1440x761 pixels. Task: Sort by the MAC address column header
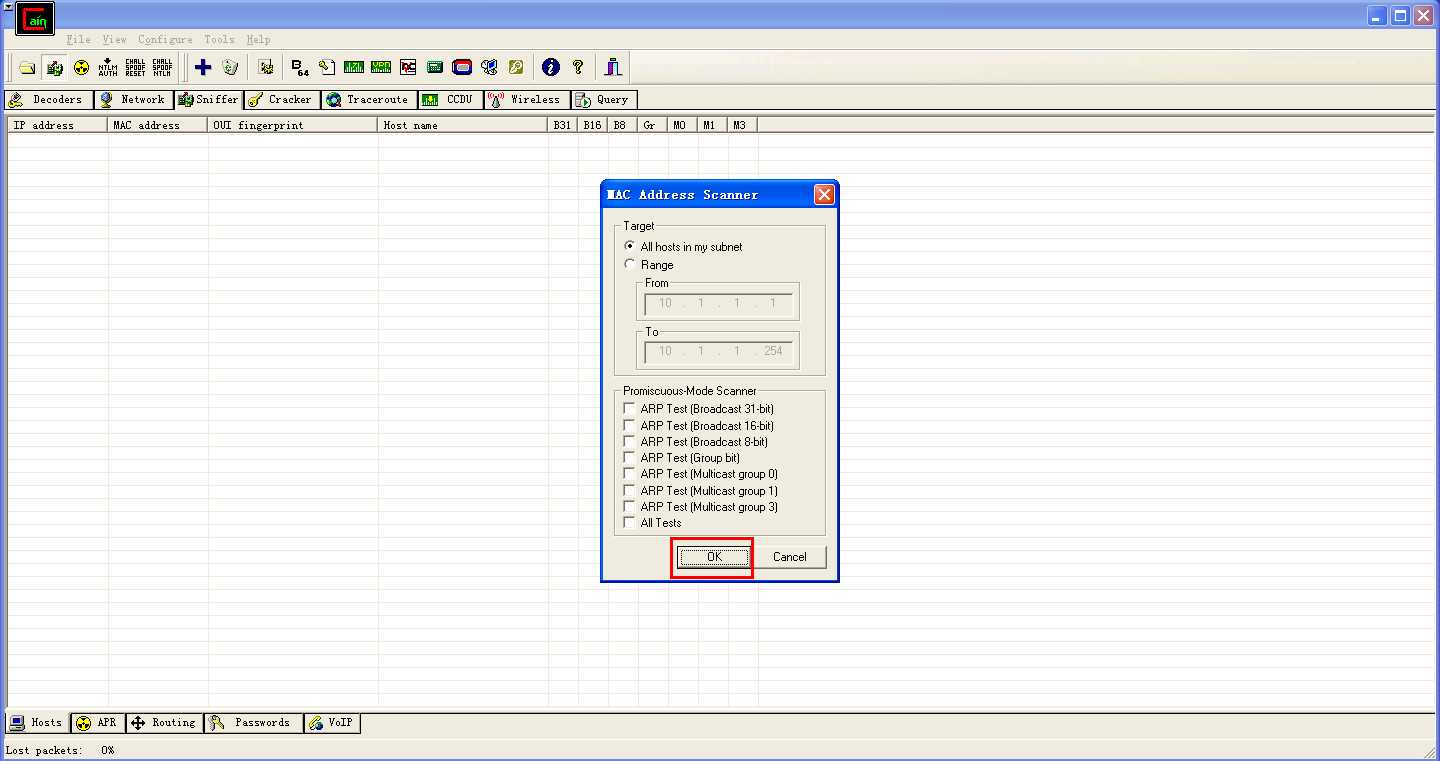point(158,125)
